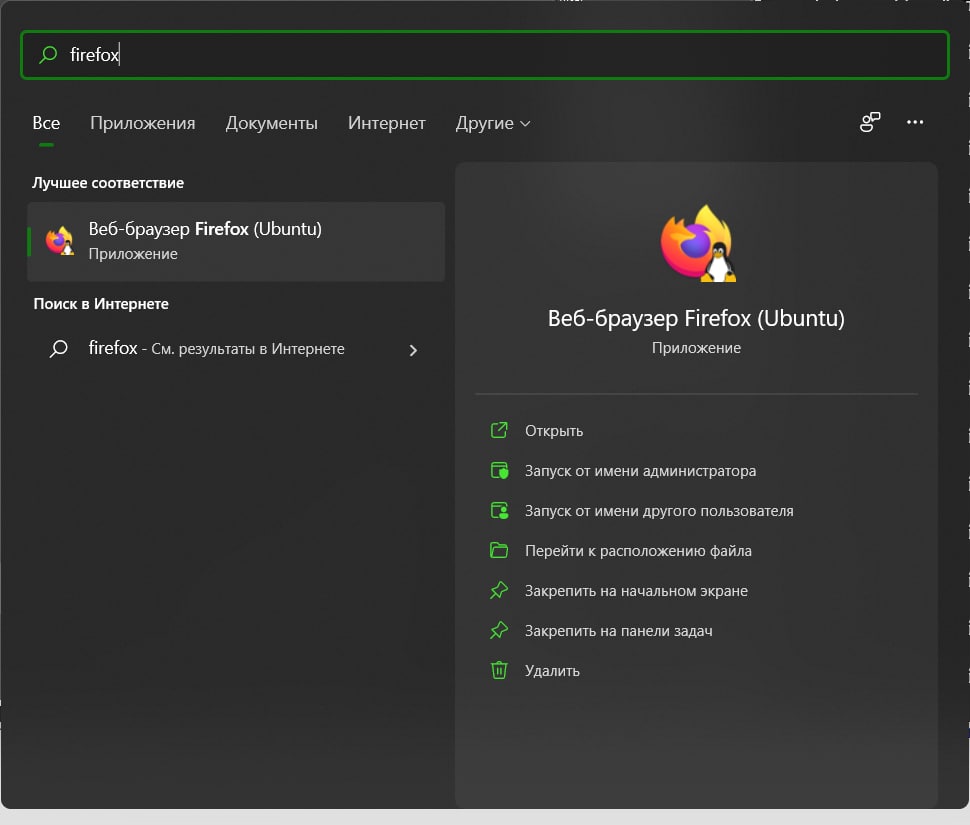Image resolution: width=970 pixels, height=825 pixels.
Task: Switch to the Приложения tab
Action: [143, 123]
